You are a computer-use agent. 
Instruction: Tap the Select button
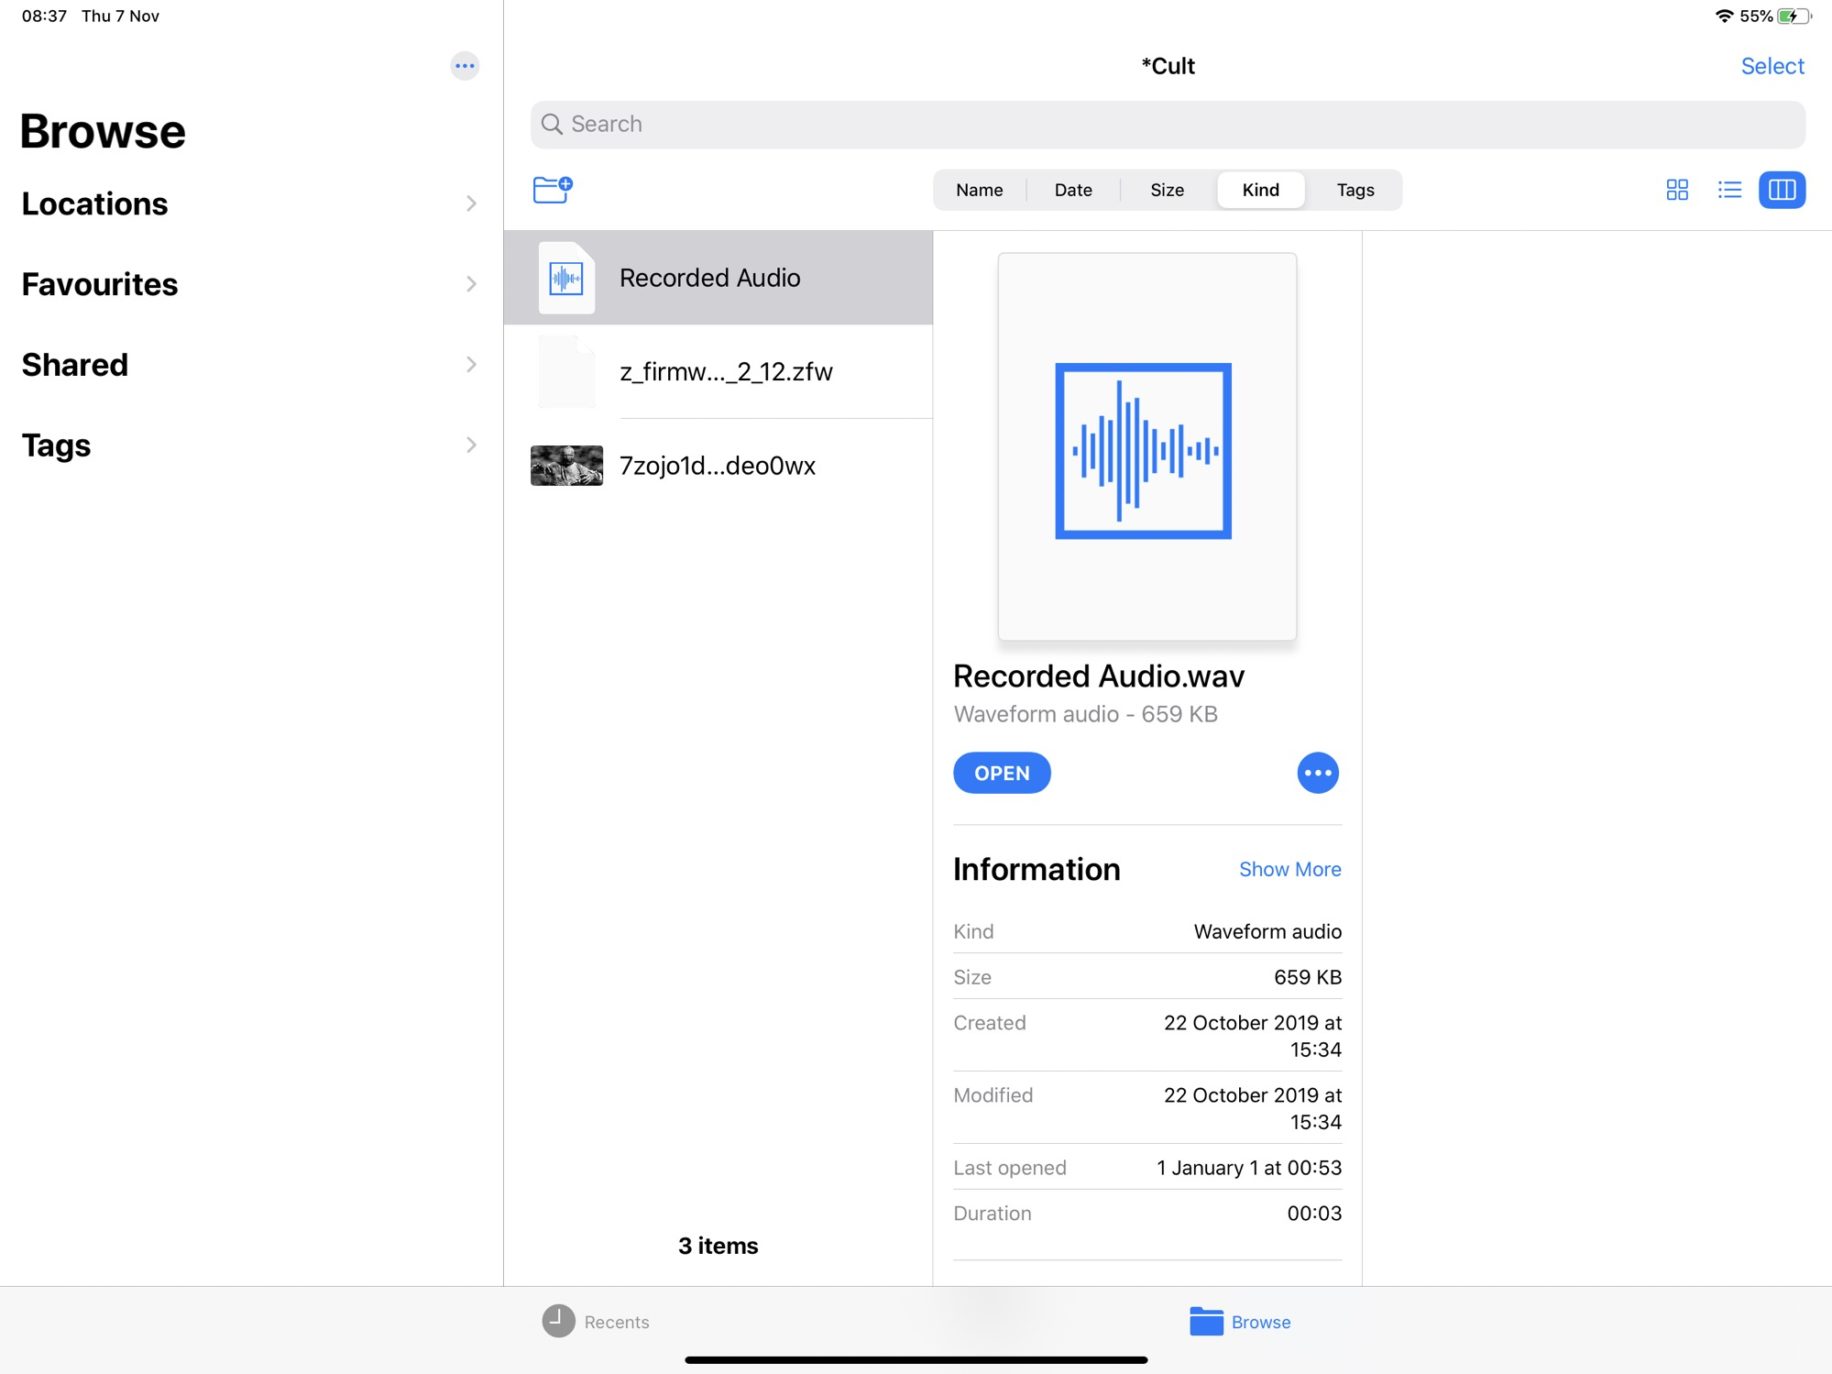tap(1772, 66)
